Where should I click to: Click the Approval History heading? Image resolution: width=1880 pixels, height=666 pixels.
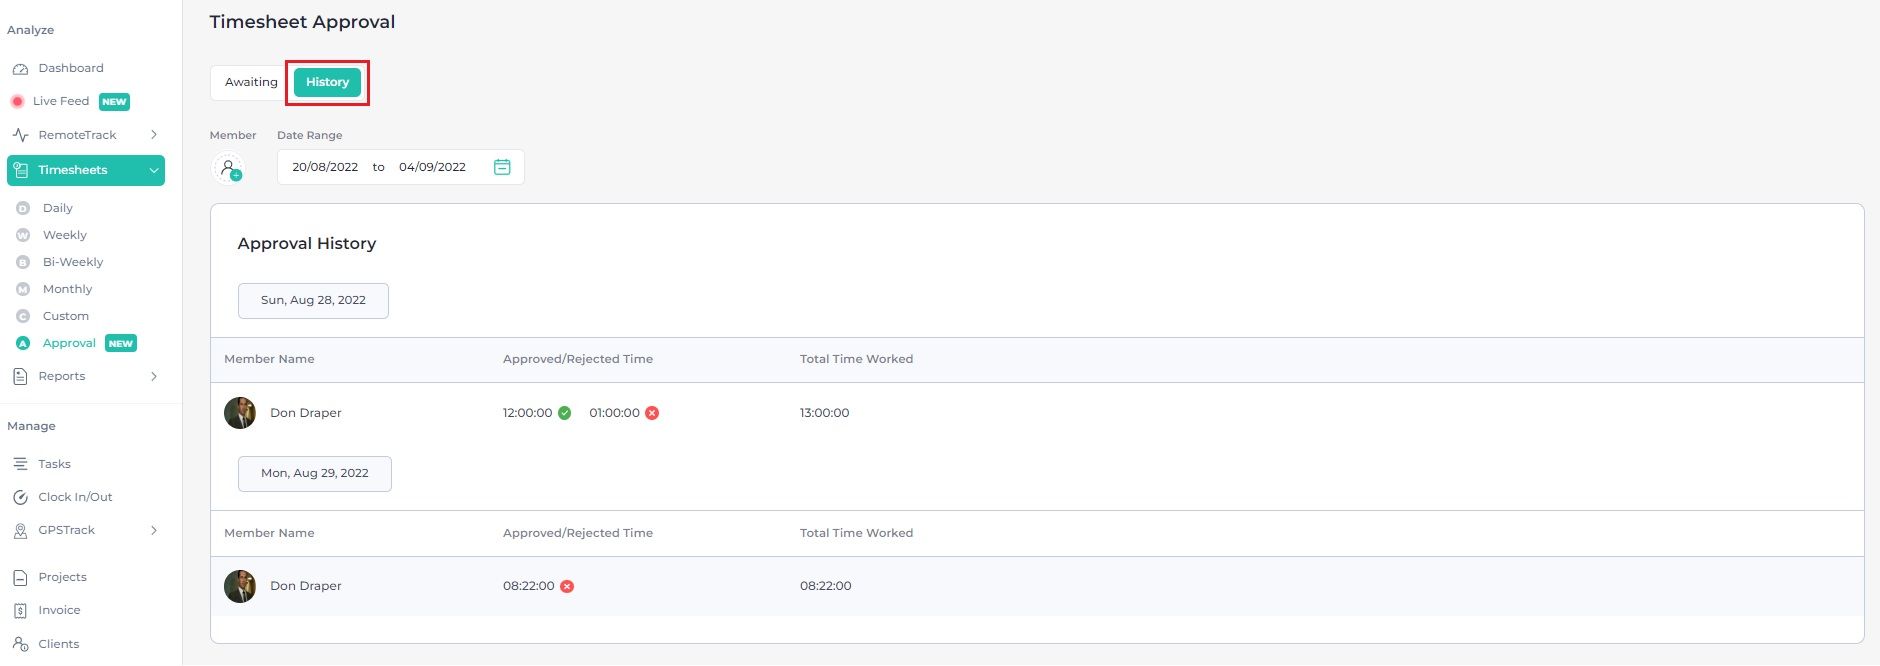[307, 244]
